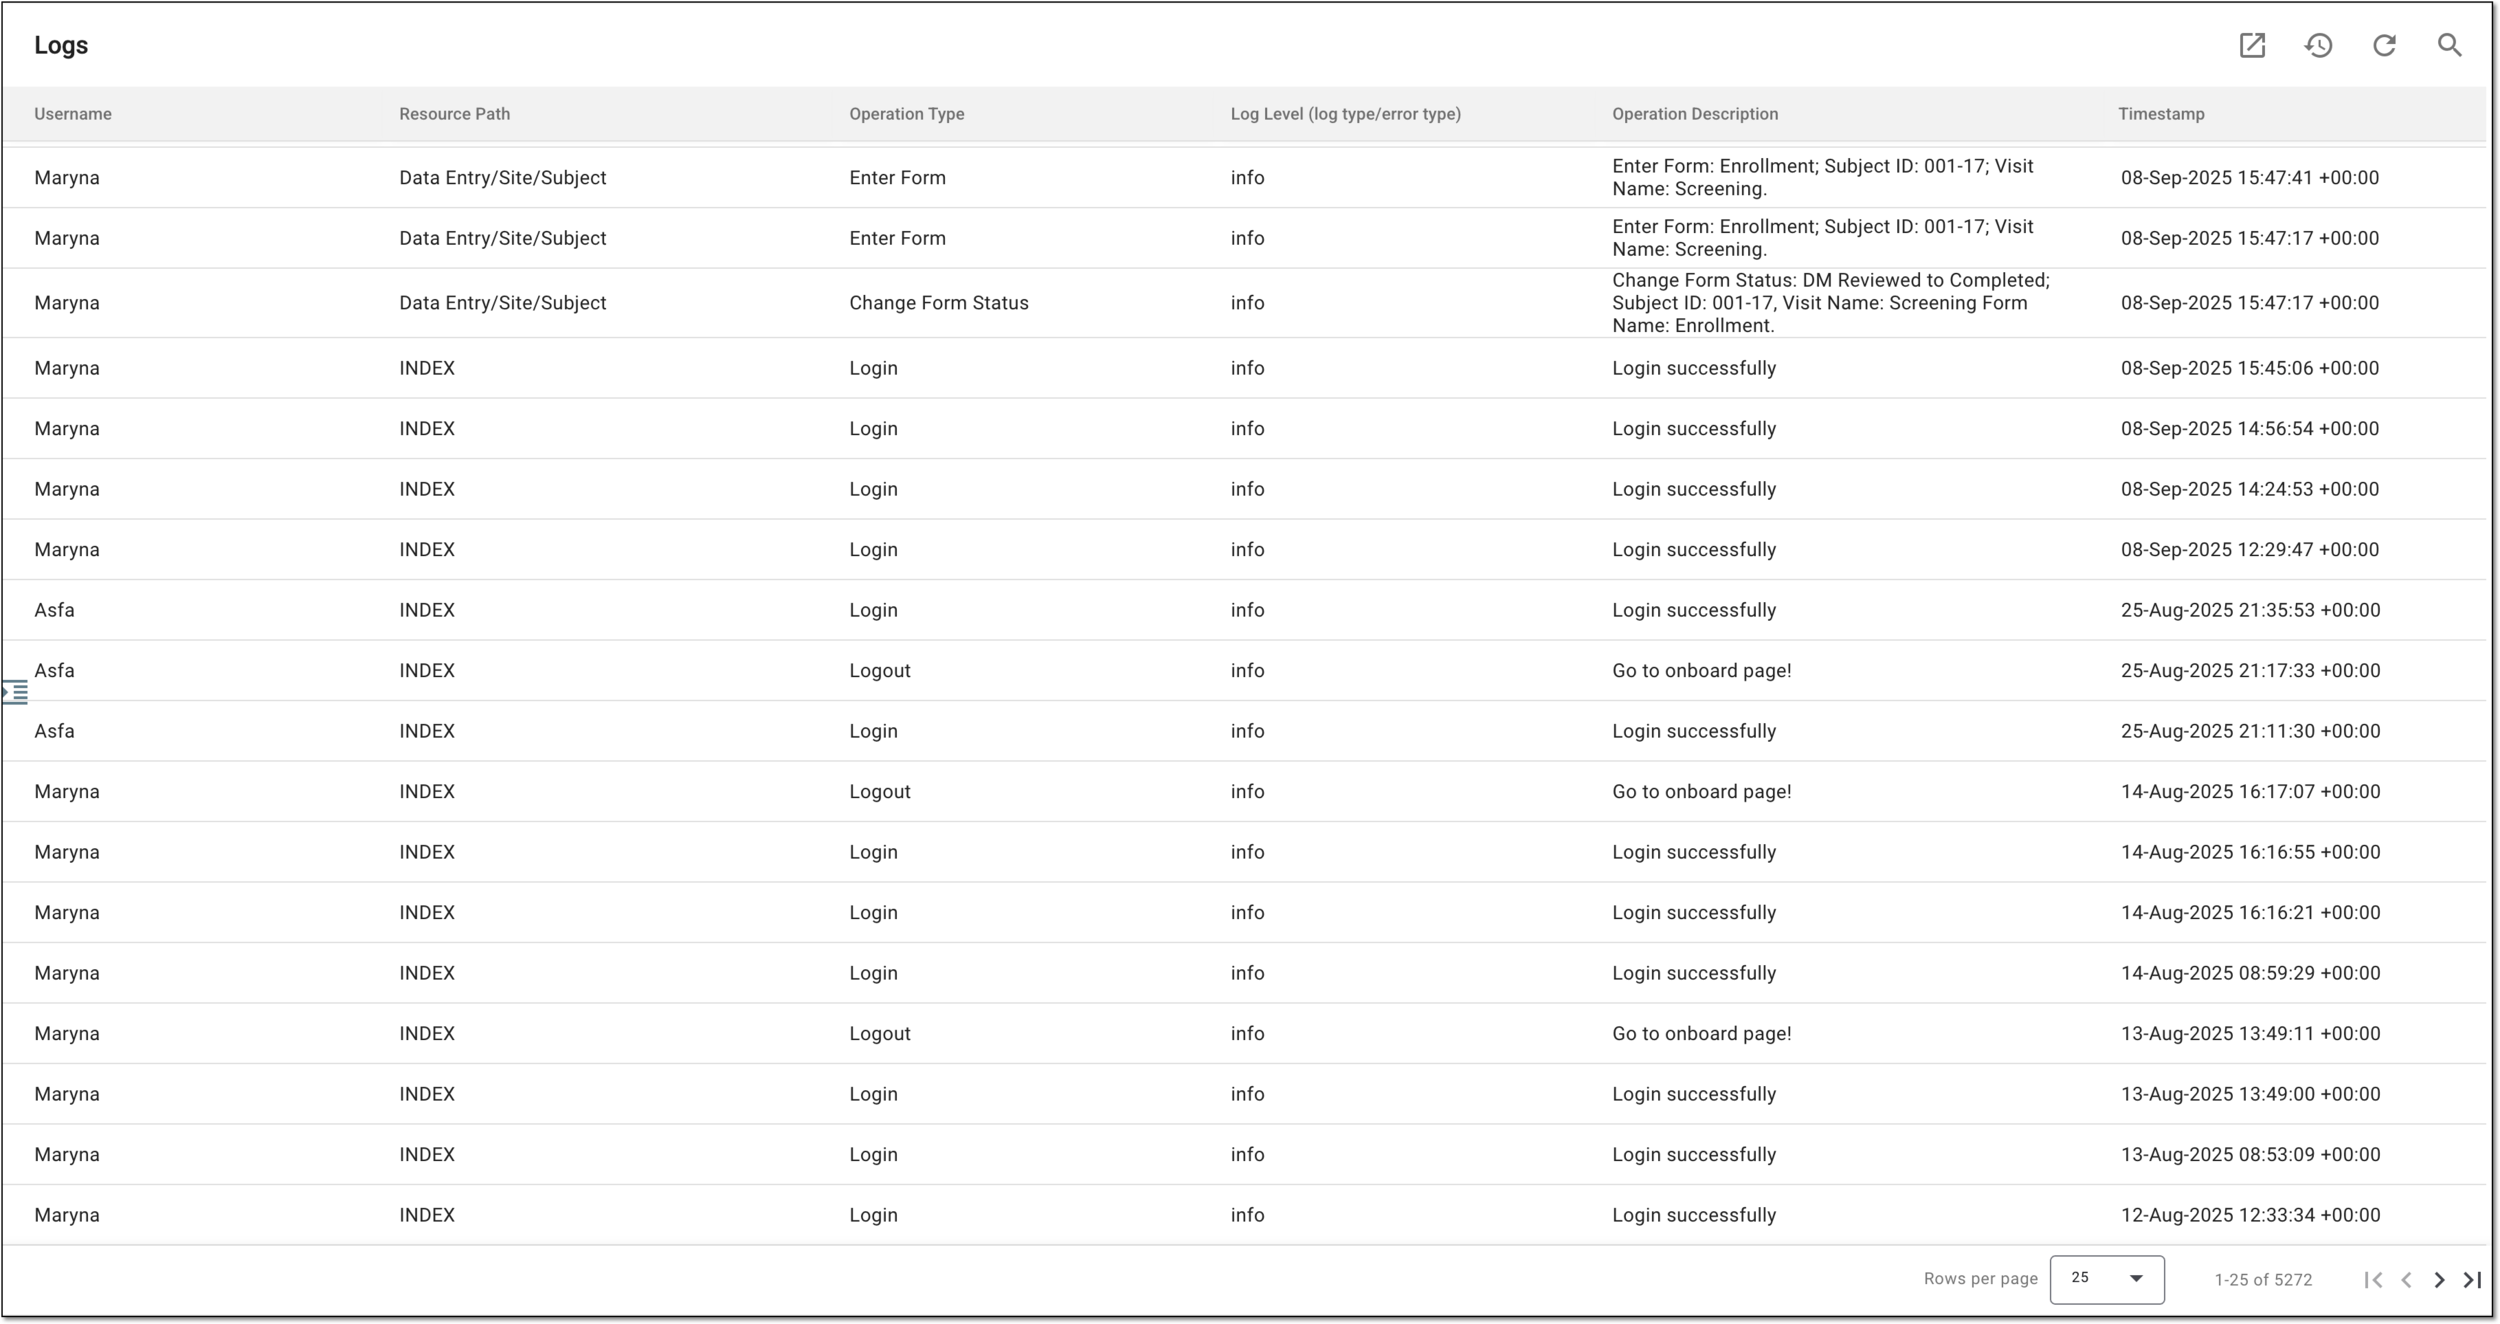Click Change Form Status operation type cell
The image size is (2500, 1324).
tap(939, 303)
